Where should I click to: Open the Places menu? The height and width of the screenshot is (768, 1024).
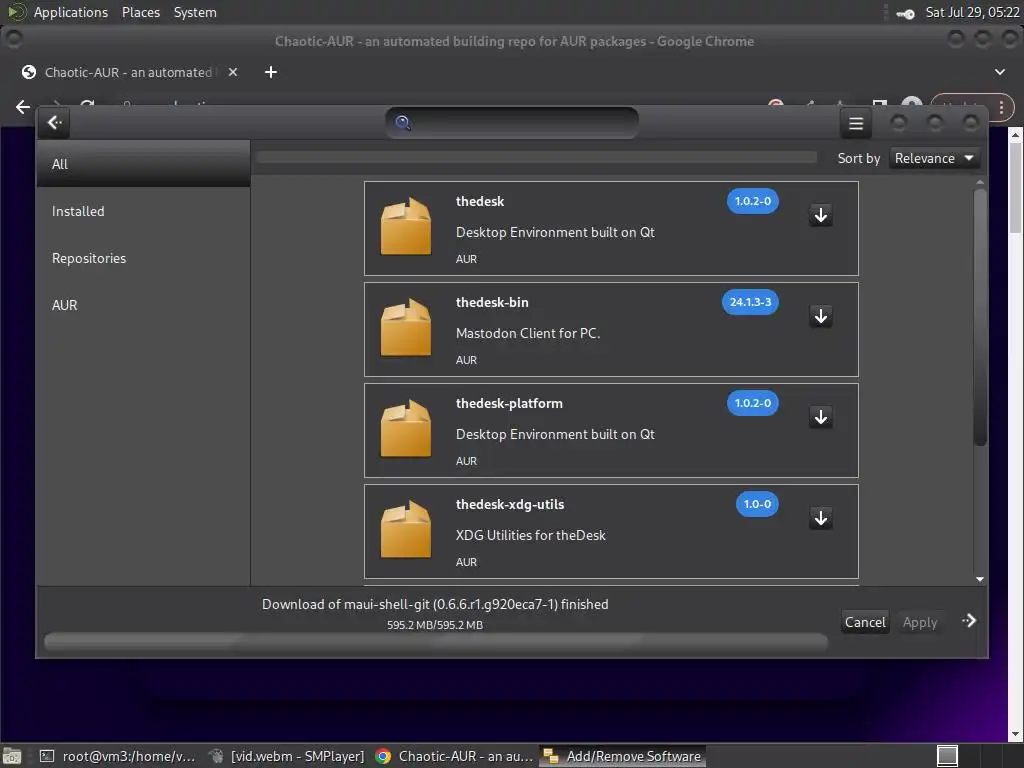(x=140, y=12)
